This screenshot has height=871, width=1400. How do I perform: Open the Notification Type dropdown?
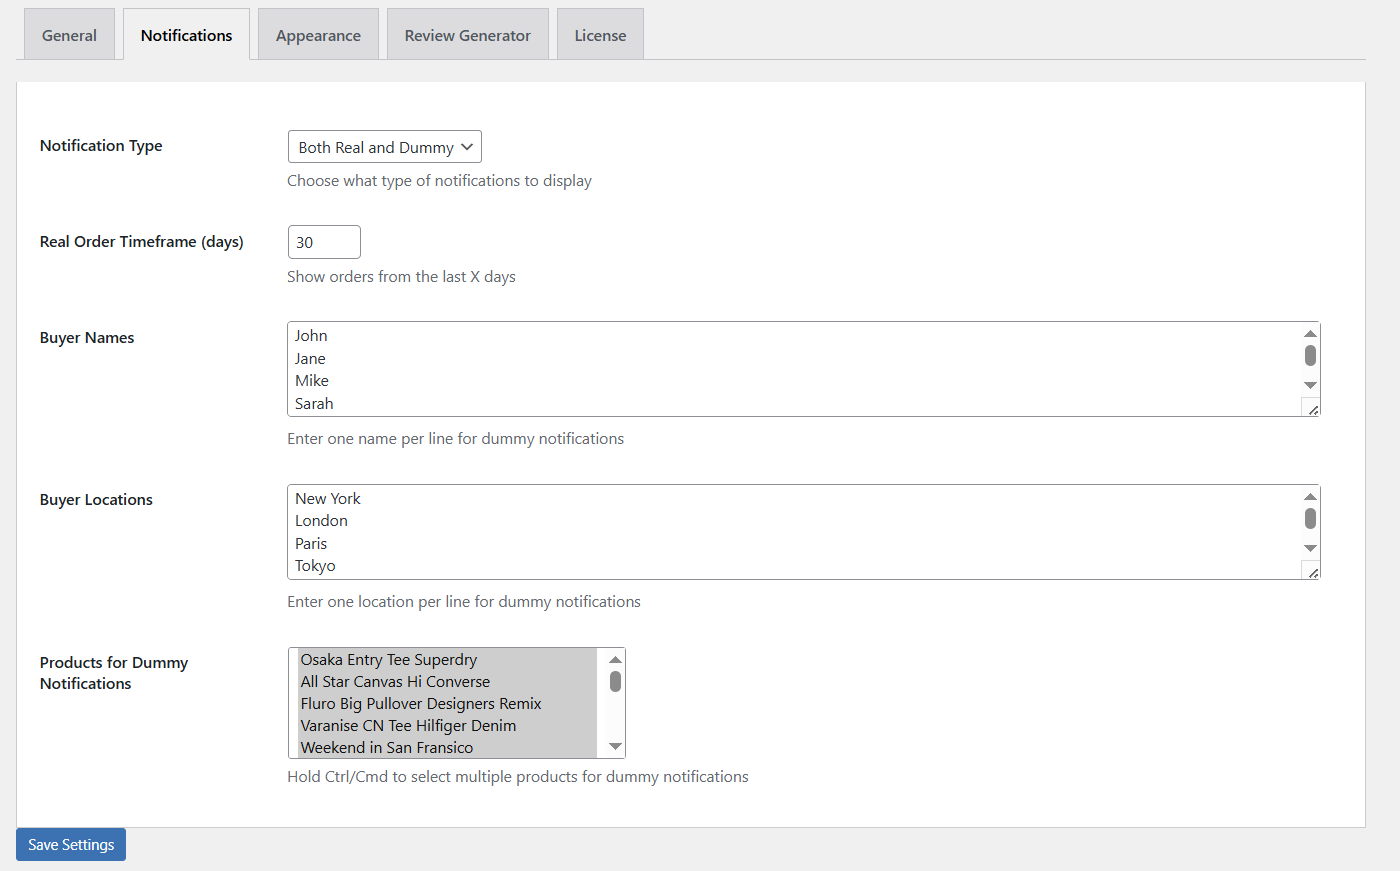pyautogui.click(x=384, y=146)
